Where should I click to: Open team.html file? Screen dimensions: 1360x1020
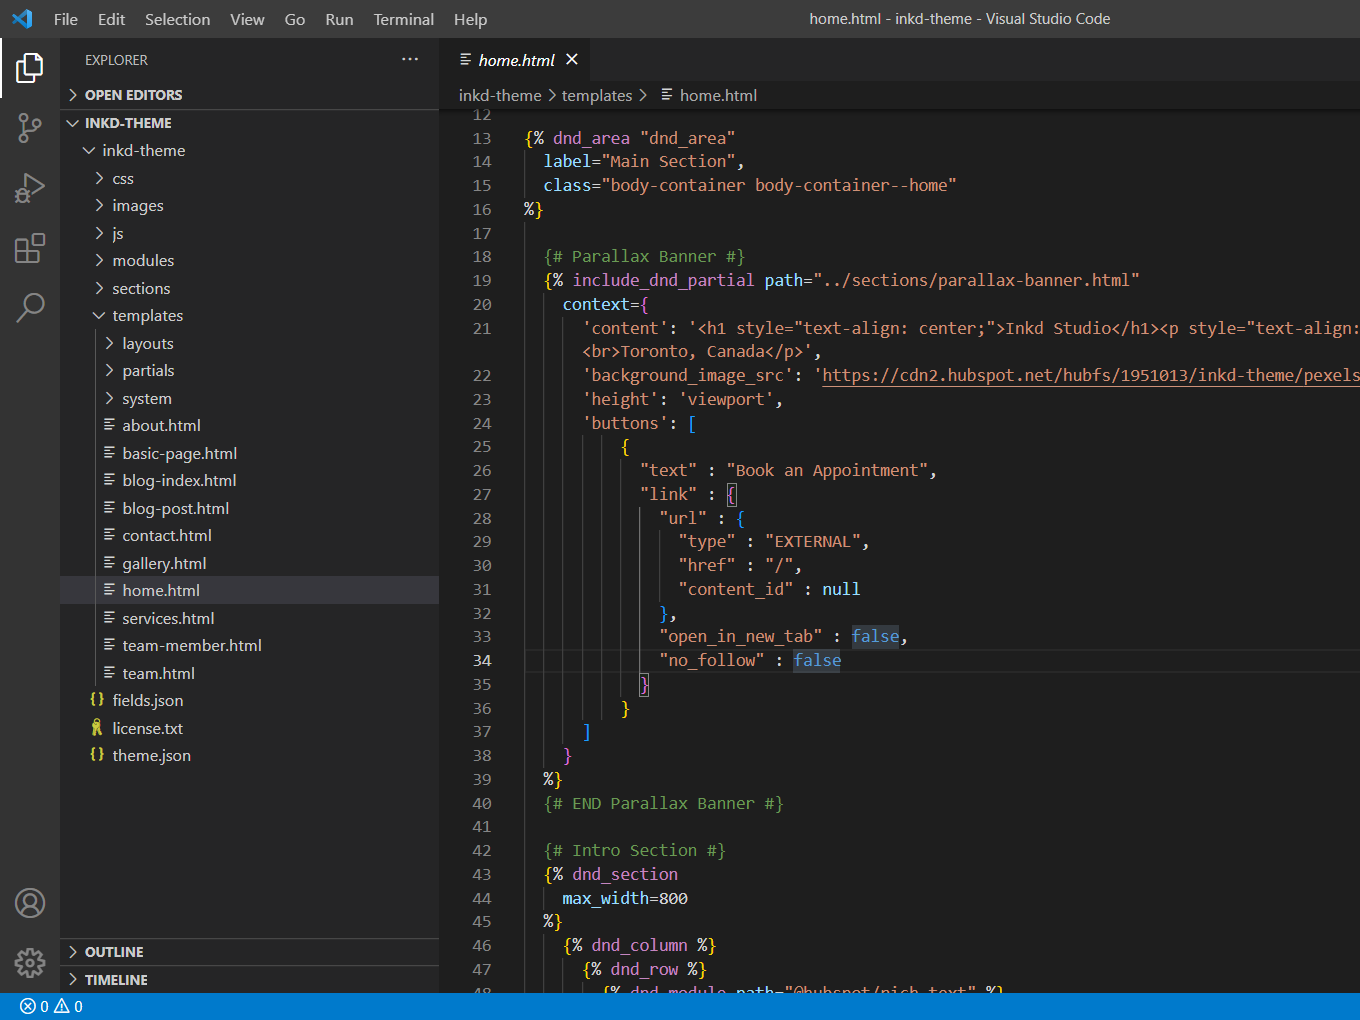250,673
